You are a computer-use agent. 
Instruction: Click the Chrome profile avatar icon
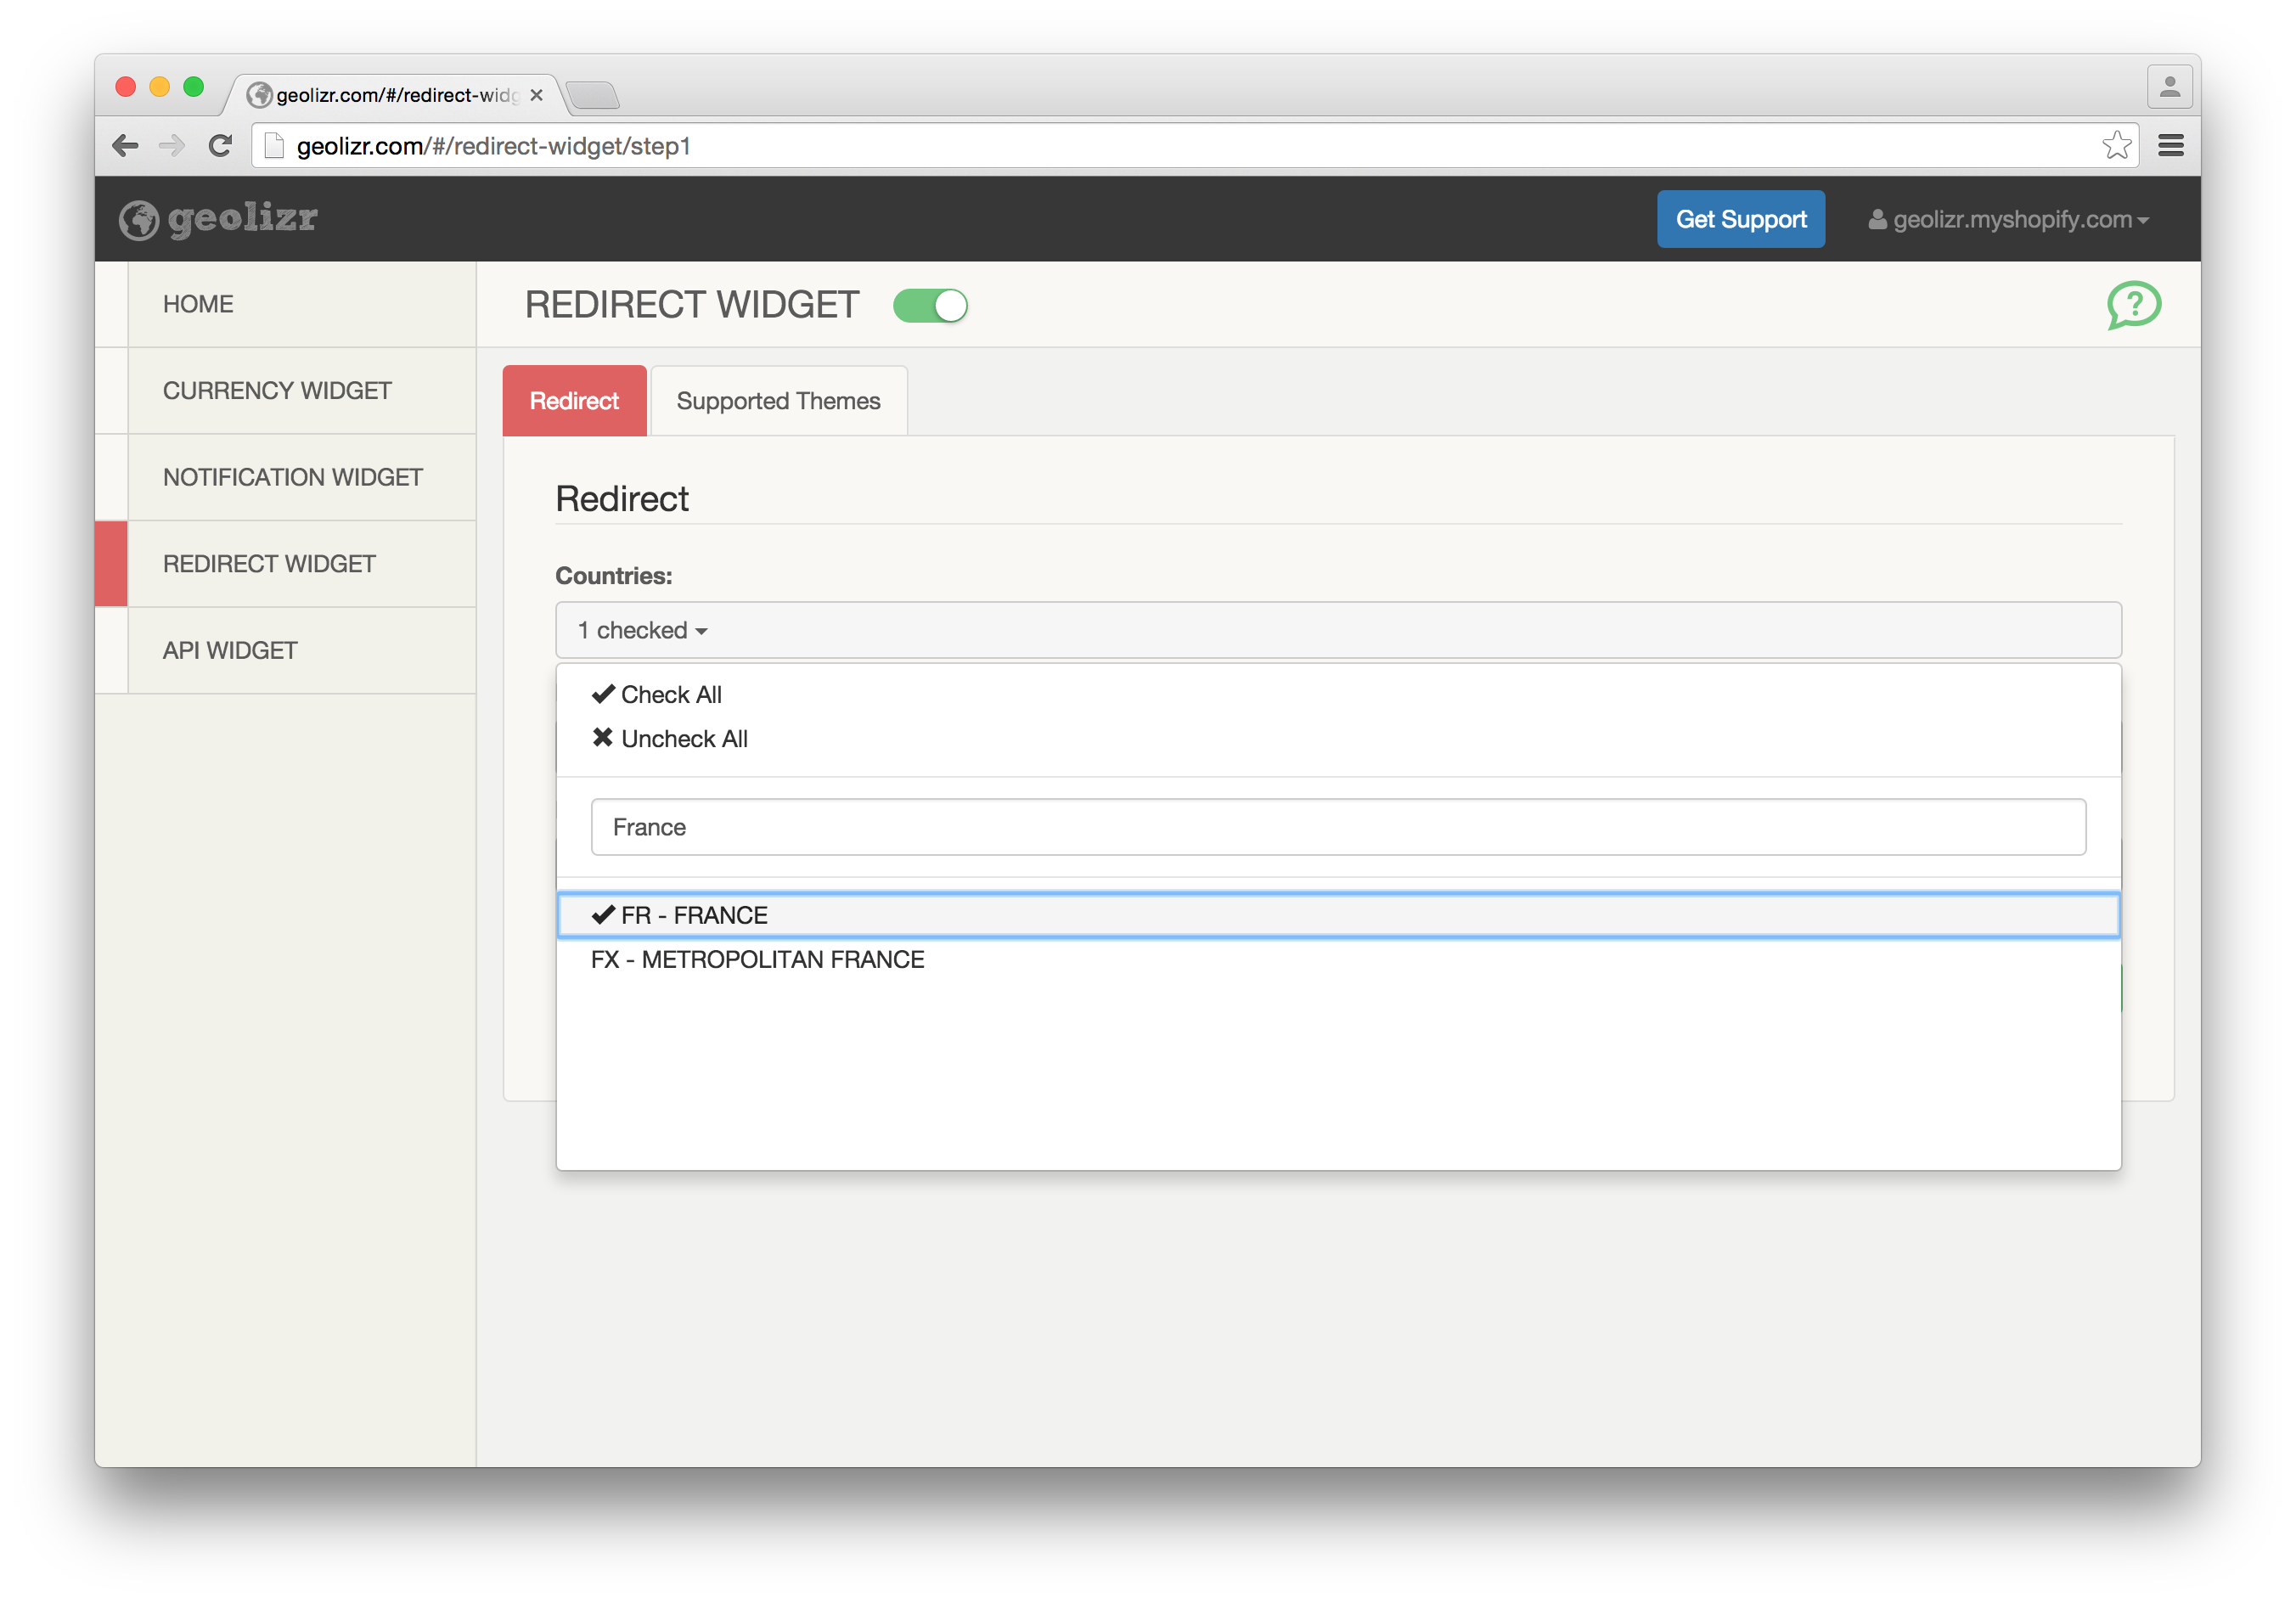[2169, 88]
